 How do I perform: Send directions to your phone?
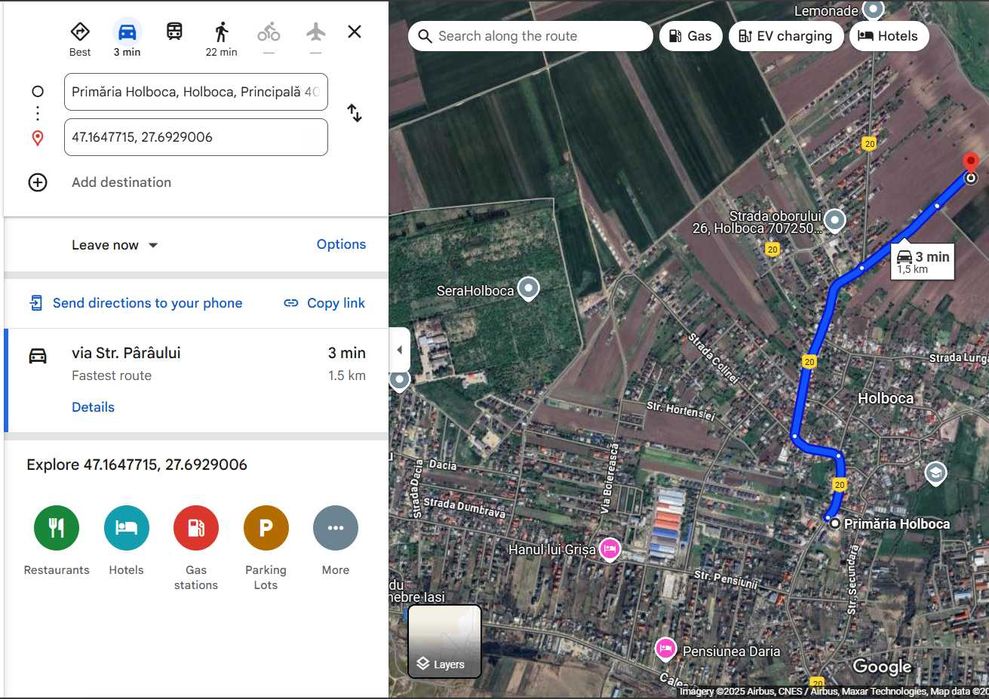[136, 303]
